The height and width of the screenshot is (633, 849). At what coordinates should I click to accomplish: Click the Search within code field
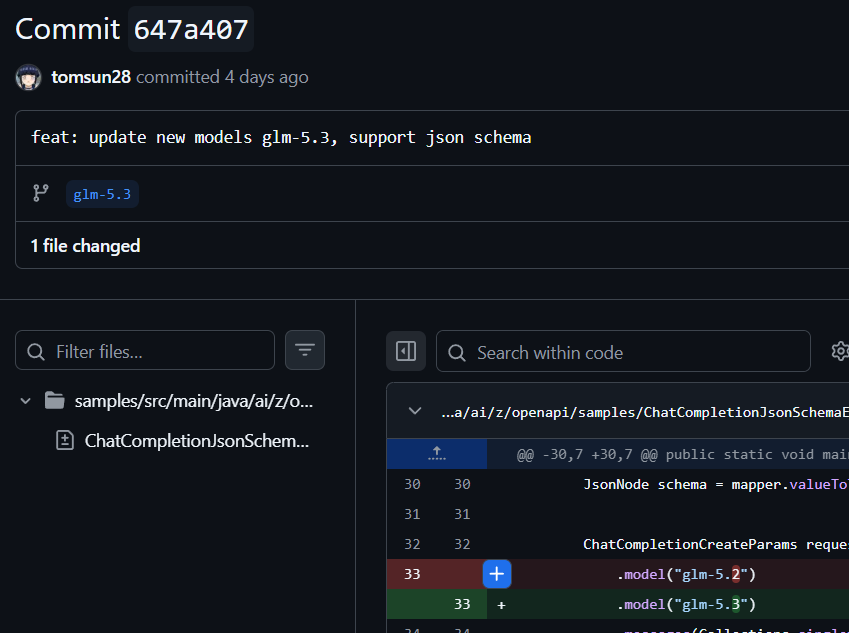click(x=623, y=351)
